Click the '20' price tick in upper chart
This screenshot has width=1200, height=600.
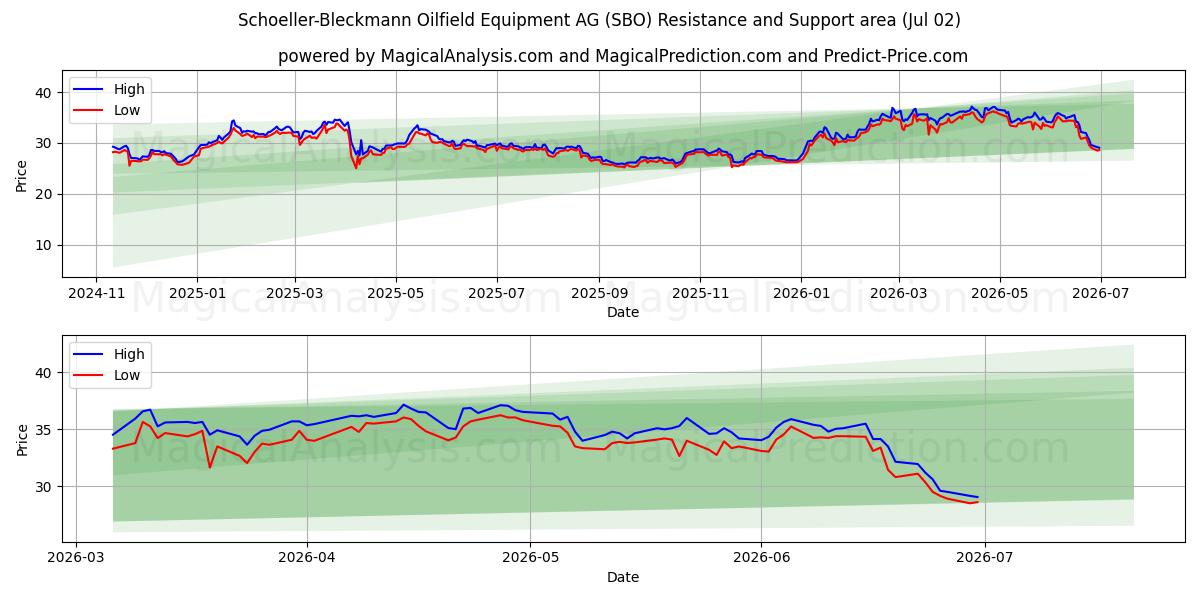point(46,194)
